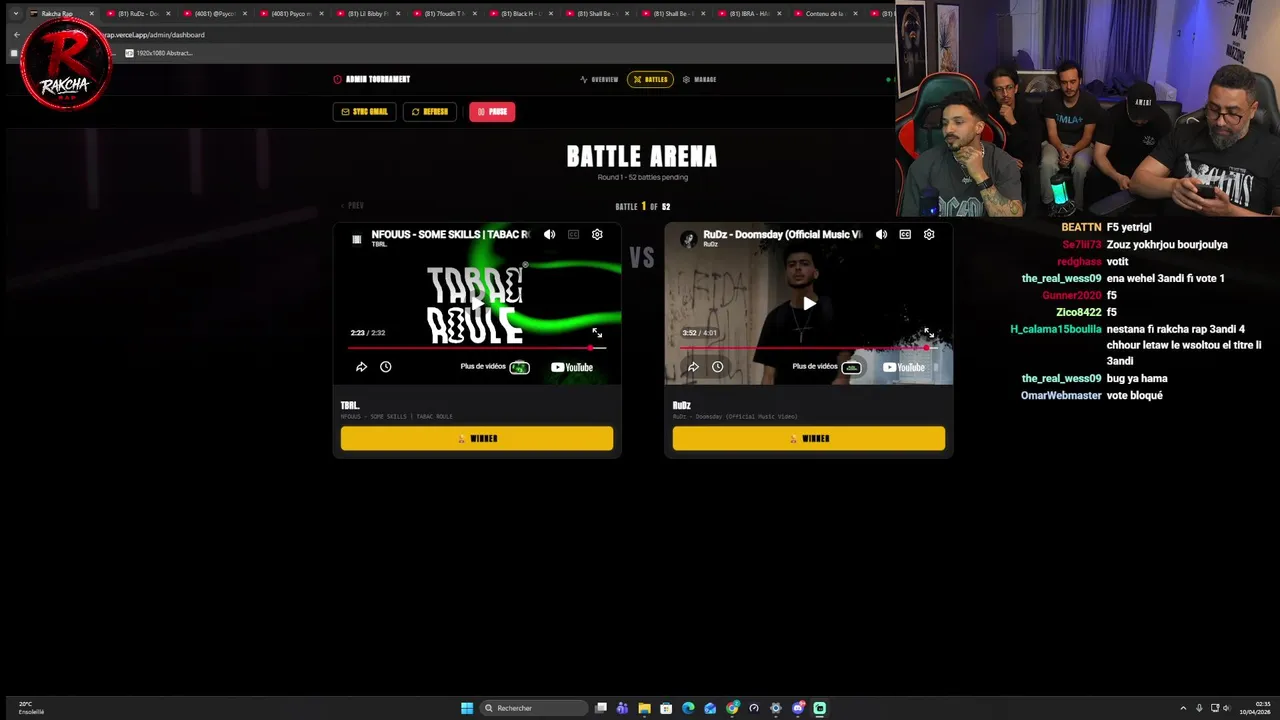Open the RuDz channel avatar

coord(689,239)
